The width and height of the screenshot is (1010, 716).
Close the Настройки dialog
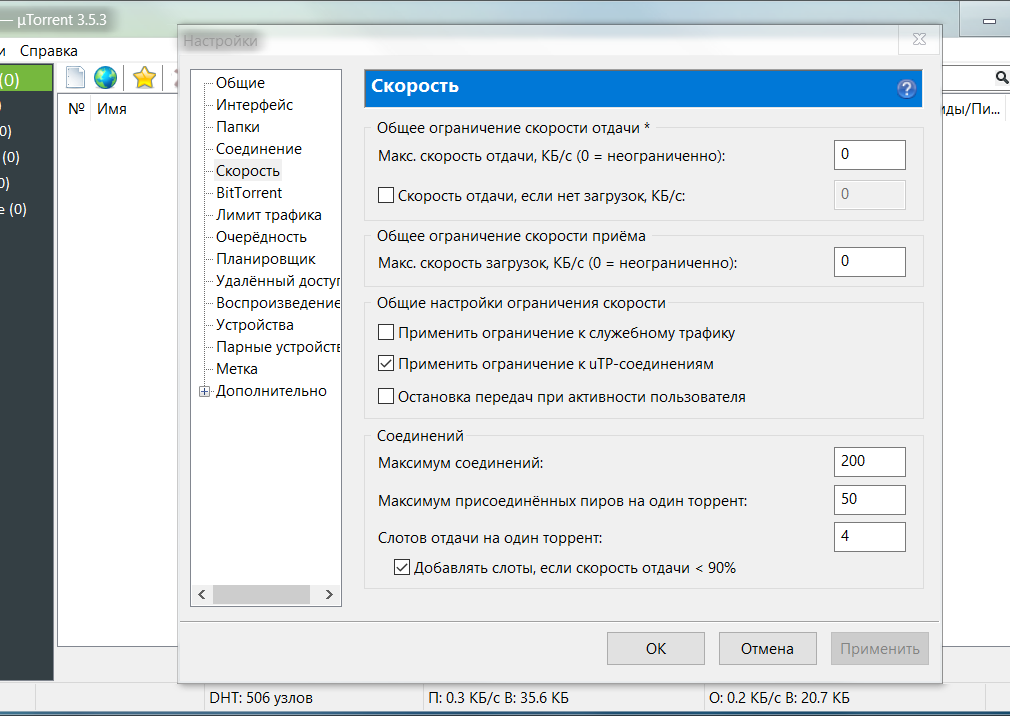(x=919, y=39)
